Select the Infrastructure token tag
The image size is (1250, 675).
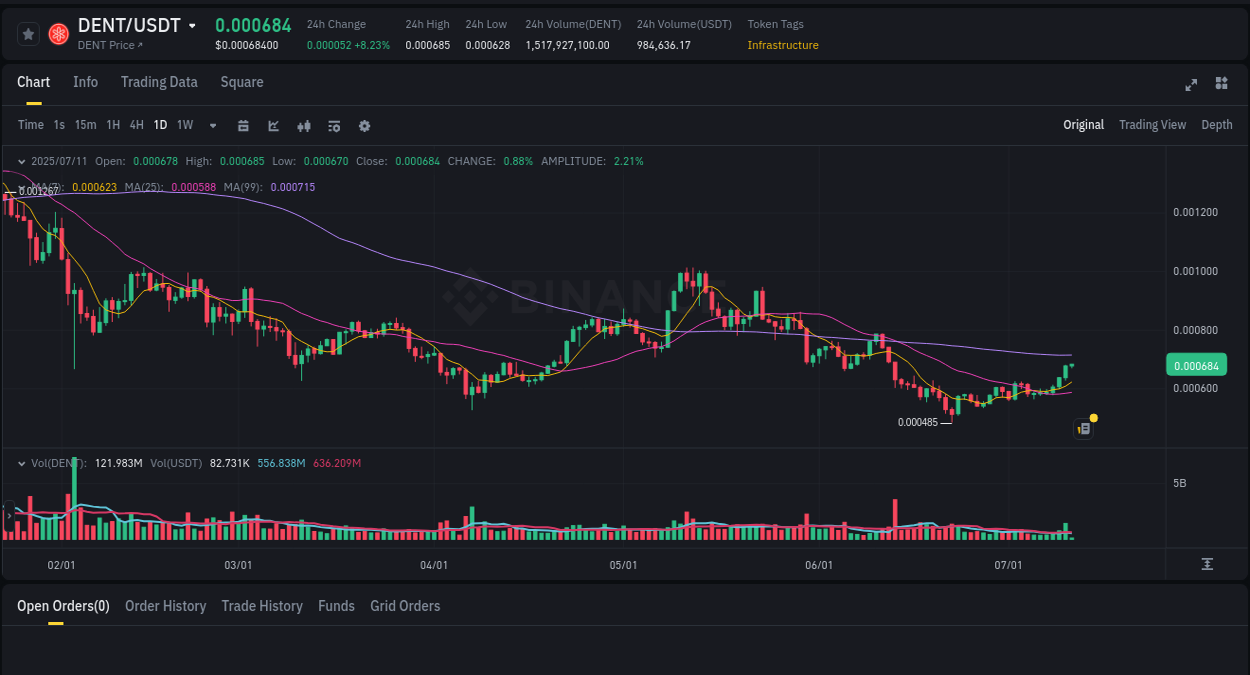click(782, 45)
